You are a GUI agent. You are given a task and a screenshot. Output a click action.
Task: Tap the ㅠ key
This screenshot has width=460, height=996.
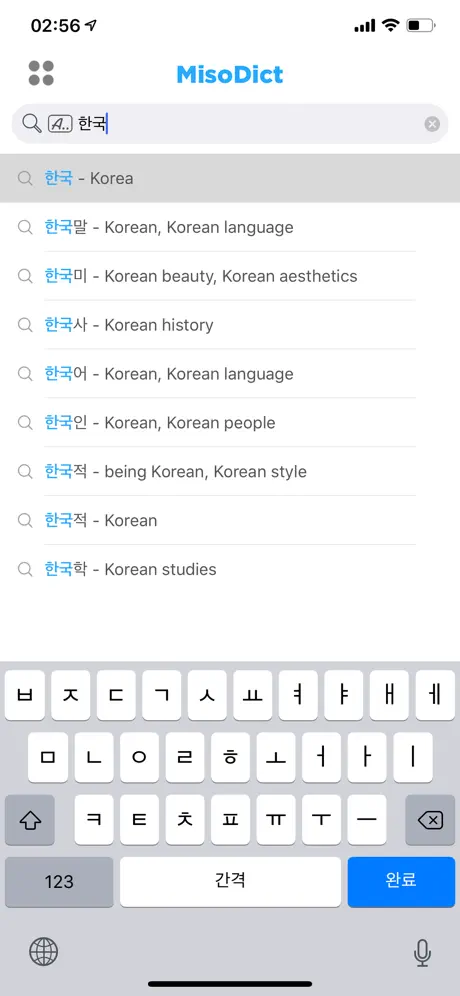tap(276, 819)
